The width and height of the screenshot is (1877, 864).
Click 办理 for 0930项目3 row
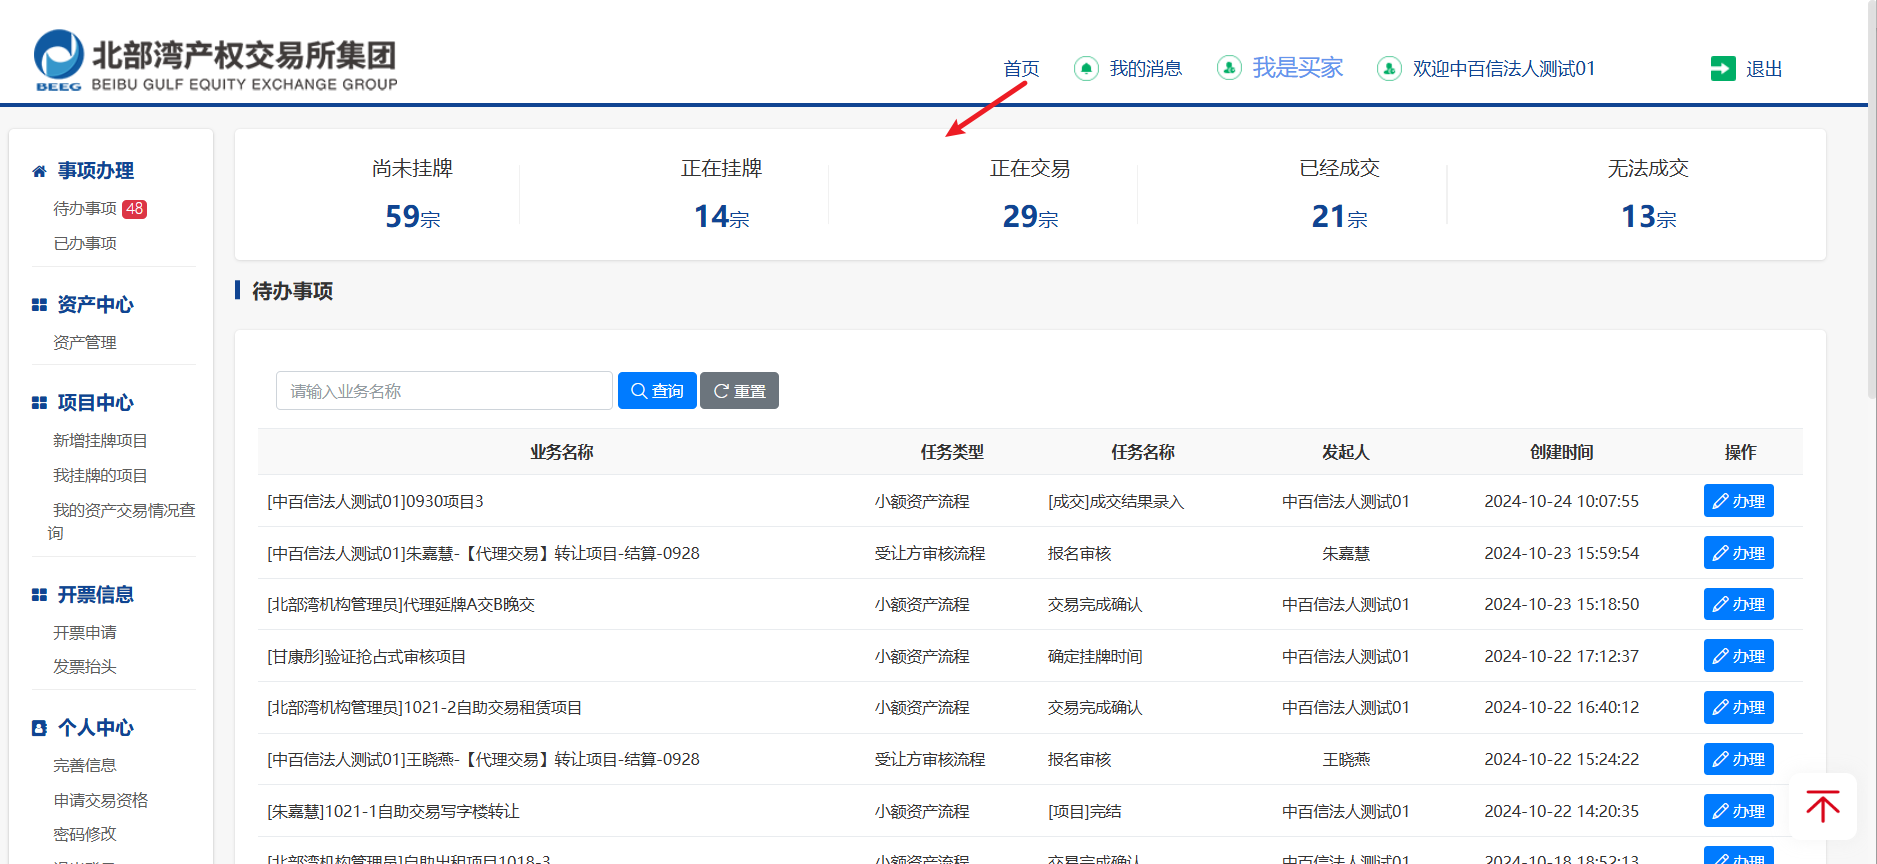[1738, 501]
